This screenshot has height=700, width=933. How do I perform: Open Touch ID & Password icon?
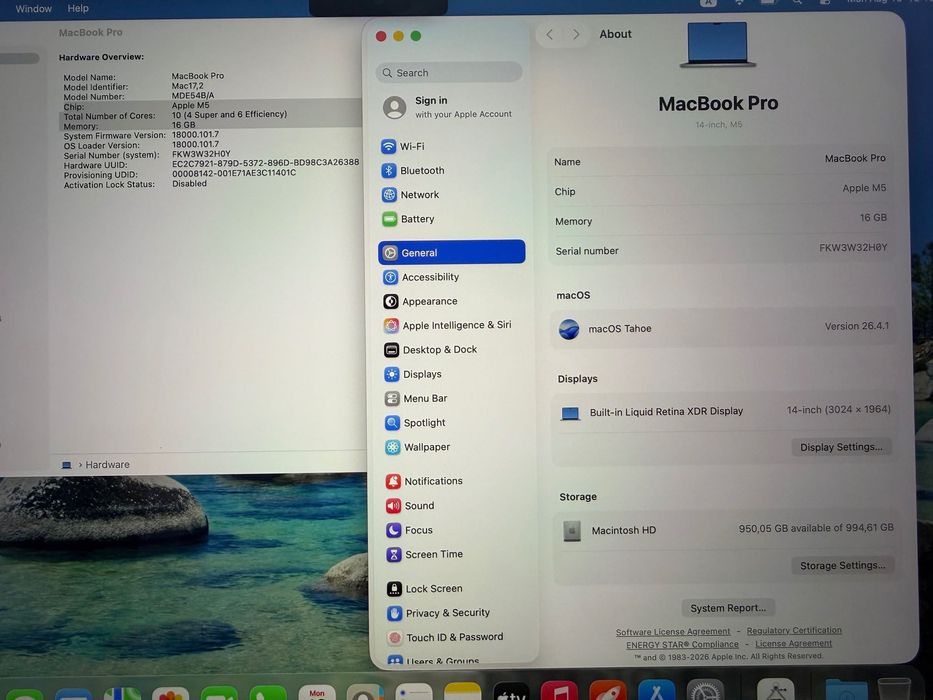tap(395, 638)
